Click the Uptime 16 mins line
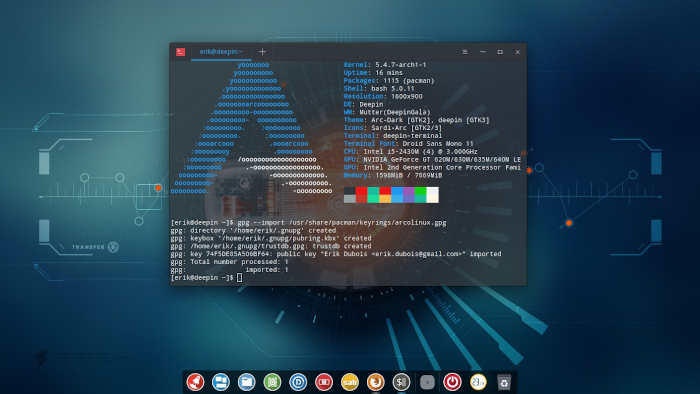Image resolution: width=700 pixels, height=394 pixels. coord(373,73)
